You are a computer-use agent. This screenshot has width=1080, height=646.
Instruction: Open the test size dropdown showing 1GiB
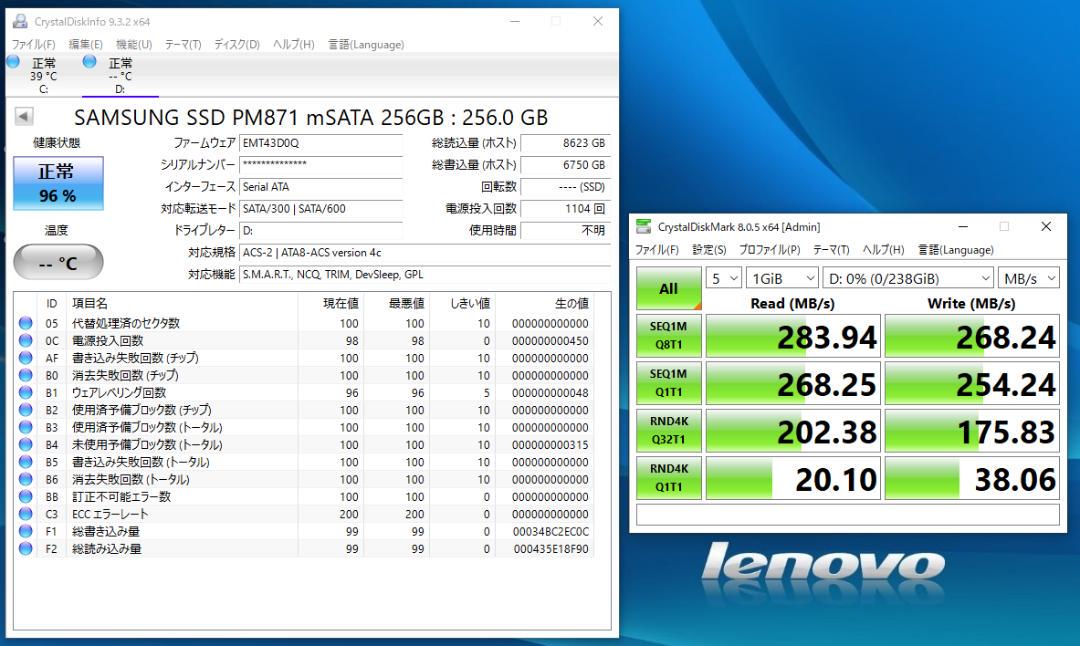[782, 278]
